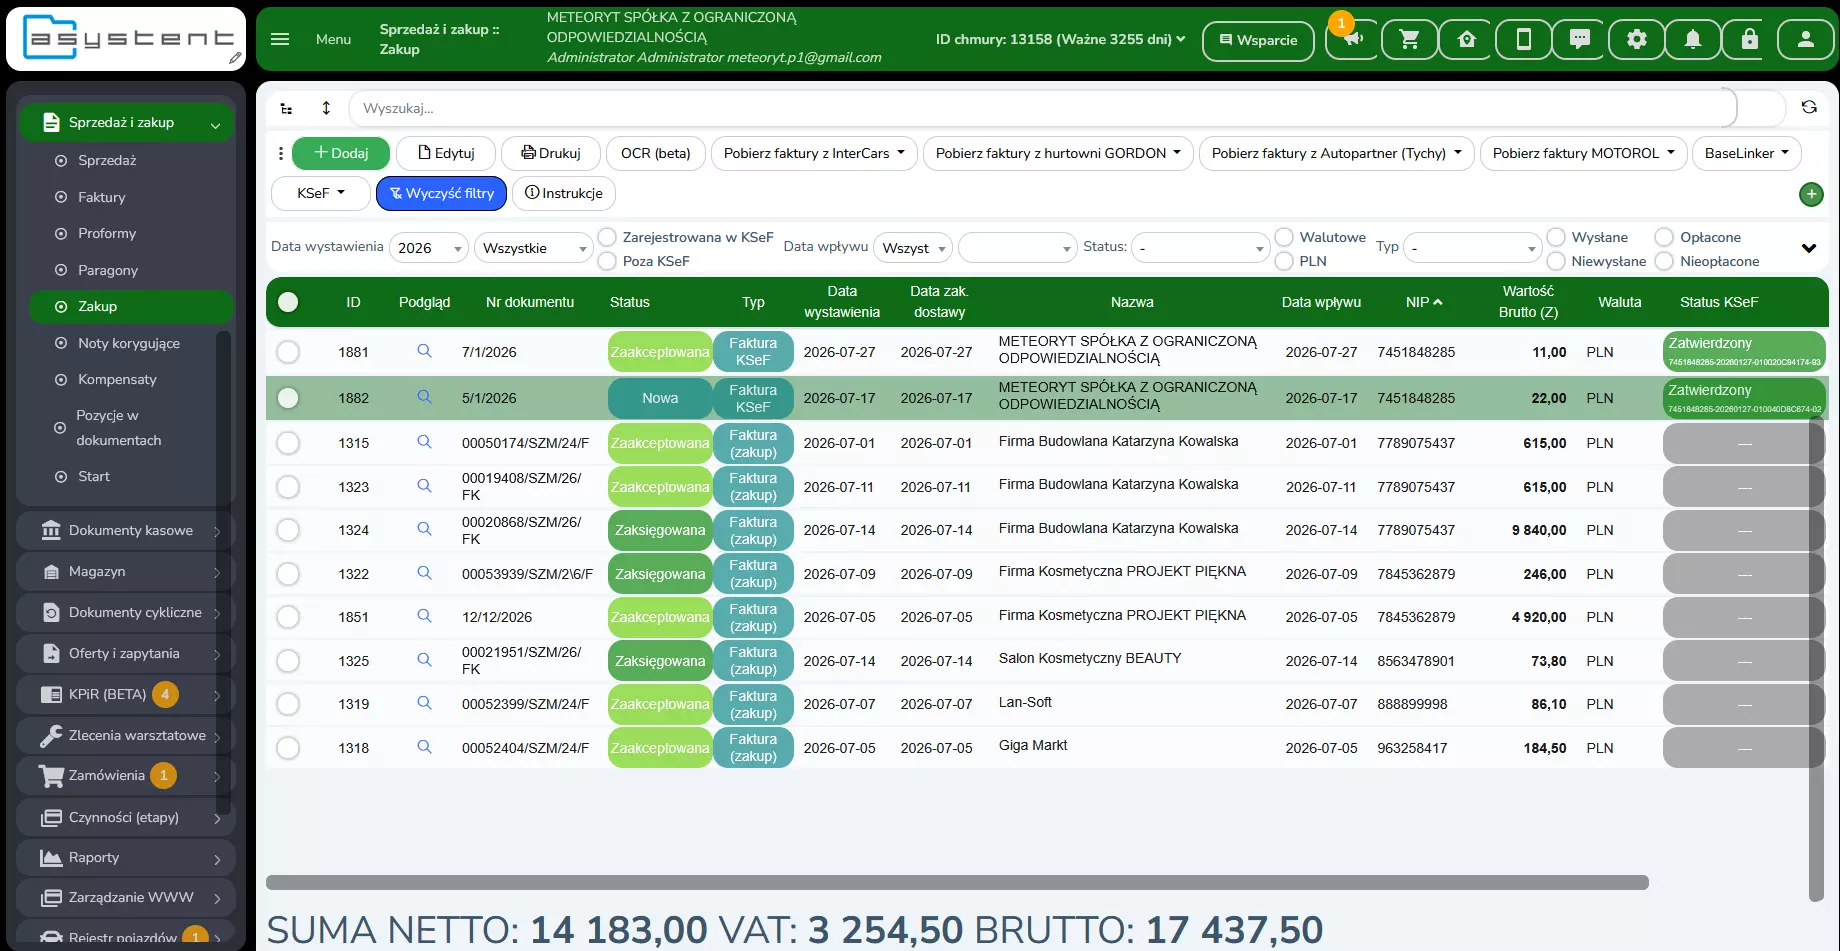Click the horizontal scrollbar under the table

tap(957, 882)
